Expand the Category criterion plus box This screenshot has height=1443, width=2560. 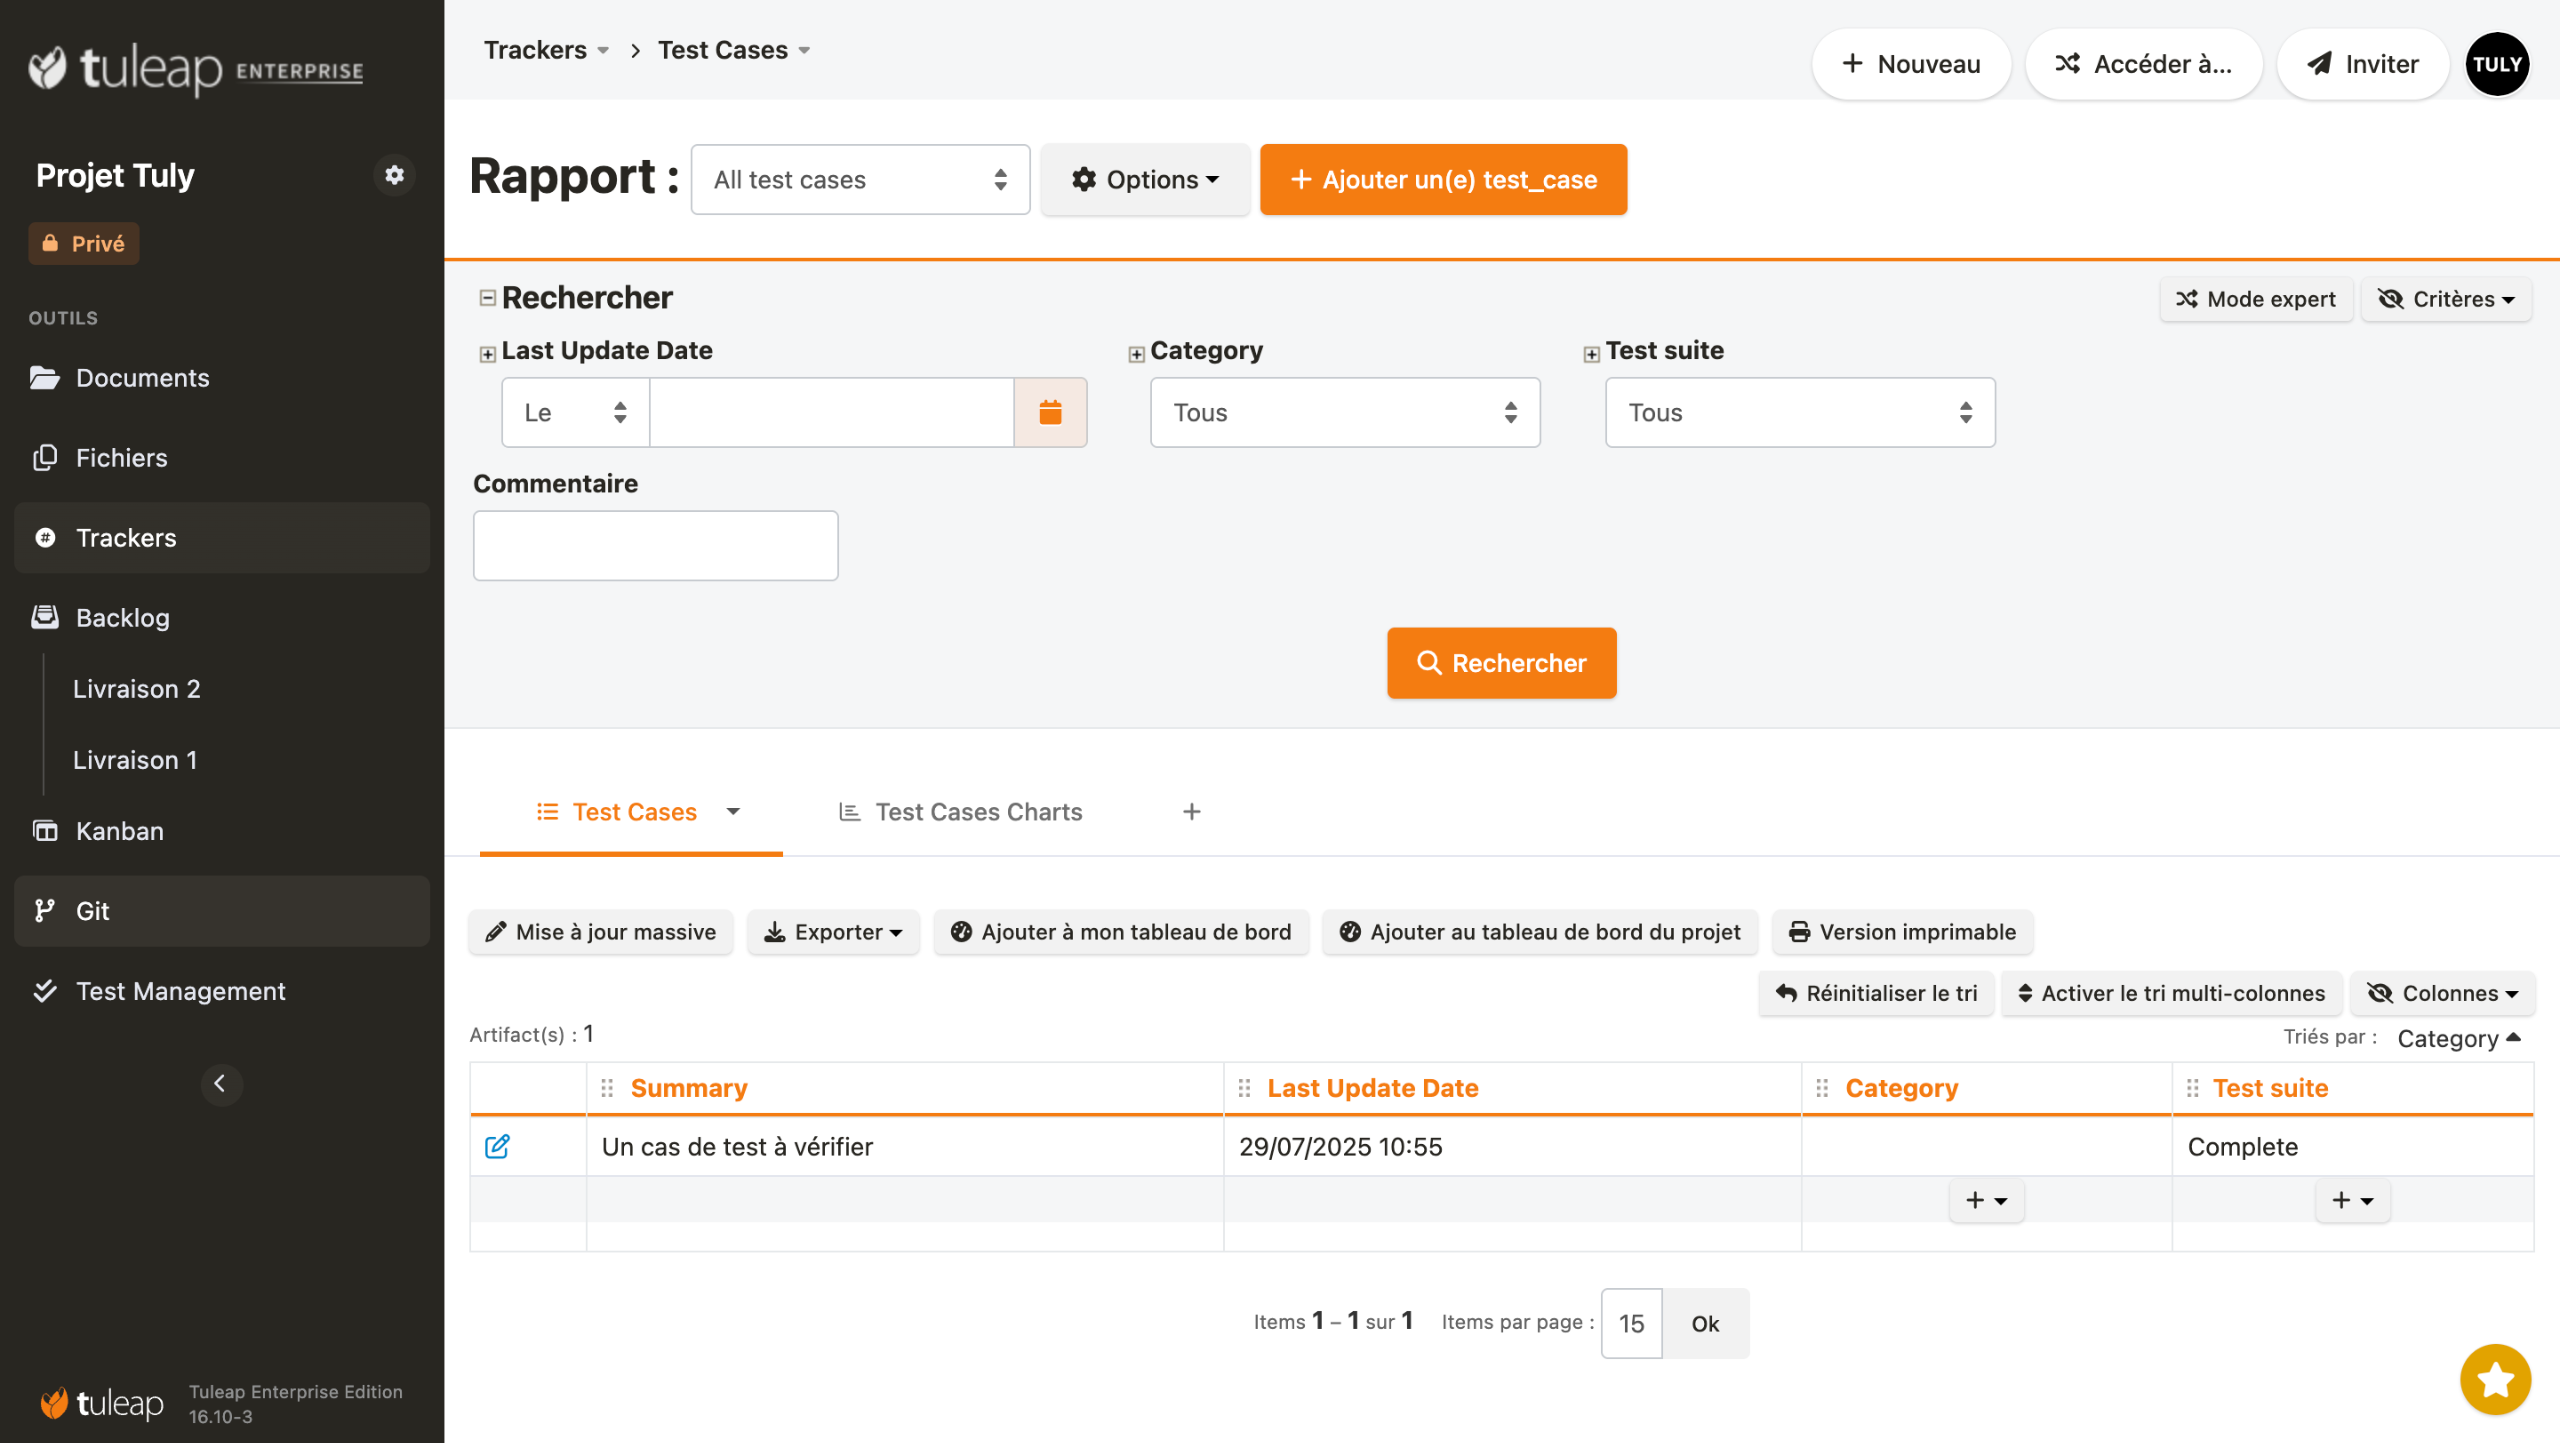tap(1136, 354)
